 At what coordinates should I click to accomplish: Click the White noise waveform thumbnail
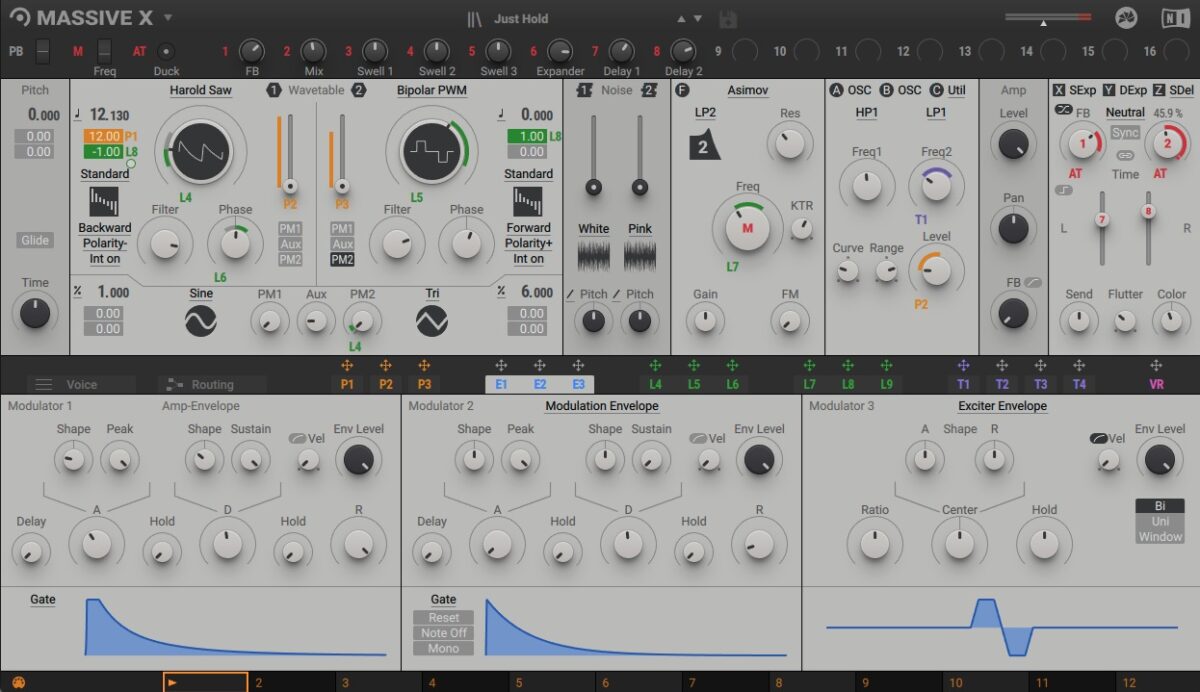tap(594, 256)
